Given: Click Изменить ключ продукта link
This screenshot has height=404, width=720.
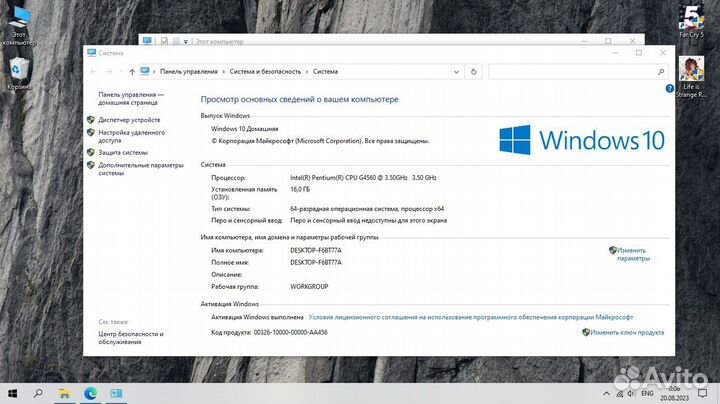Looking at the screenshot, I should coord(627,332).
